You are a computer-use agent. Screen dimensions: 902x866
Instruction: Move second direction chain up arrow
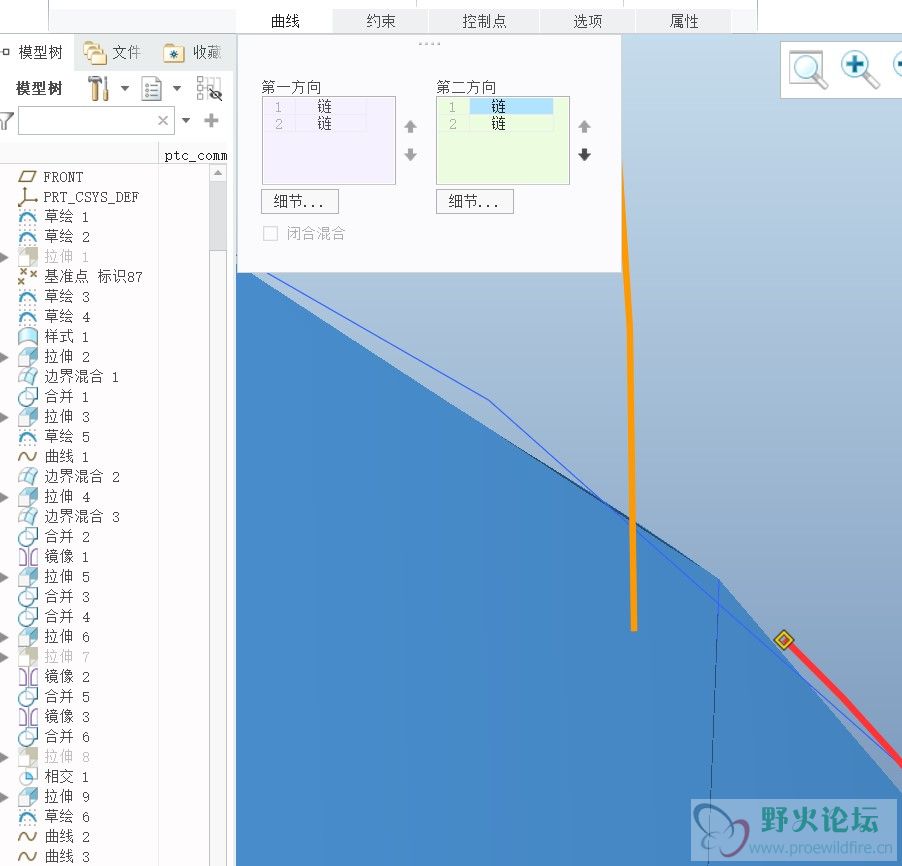pos(584,127)
